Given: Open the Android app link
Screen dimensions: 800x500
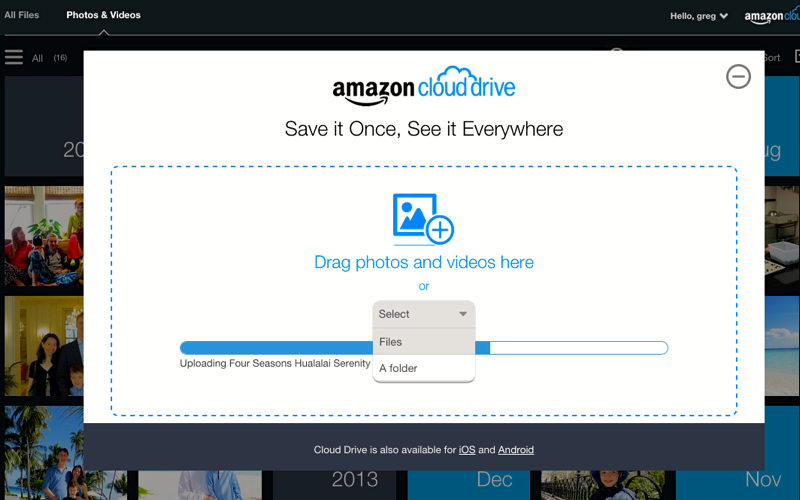Looking at the screenshot, I should tap(516, 449).
